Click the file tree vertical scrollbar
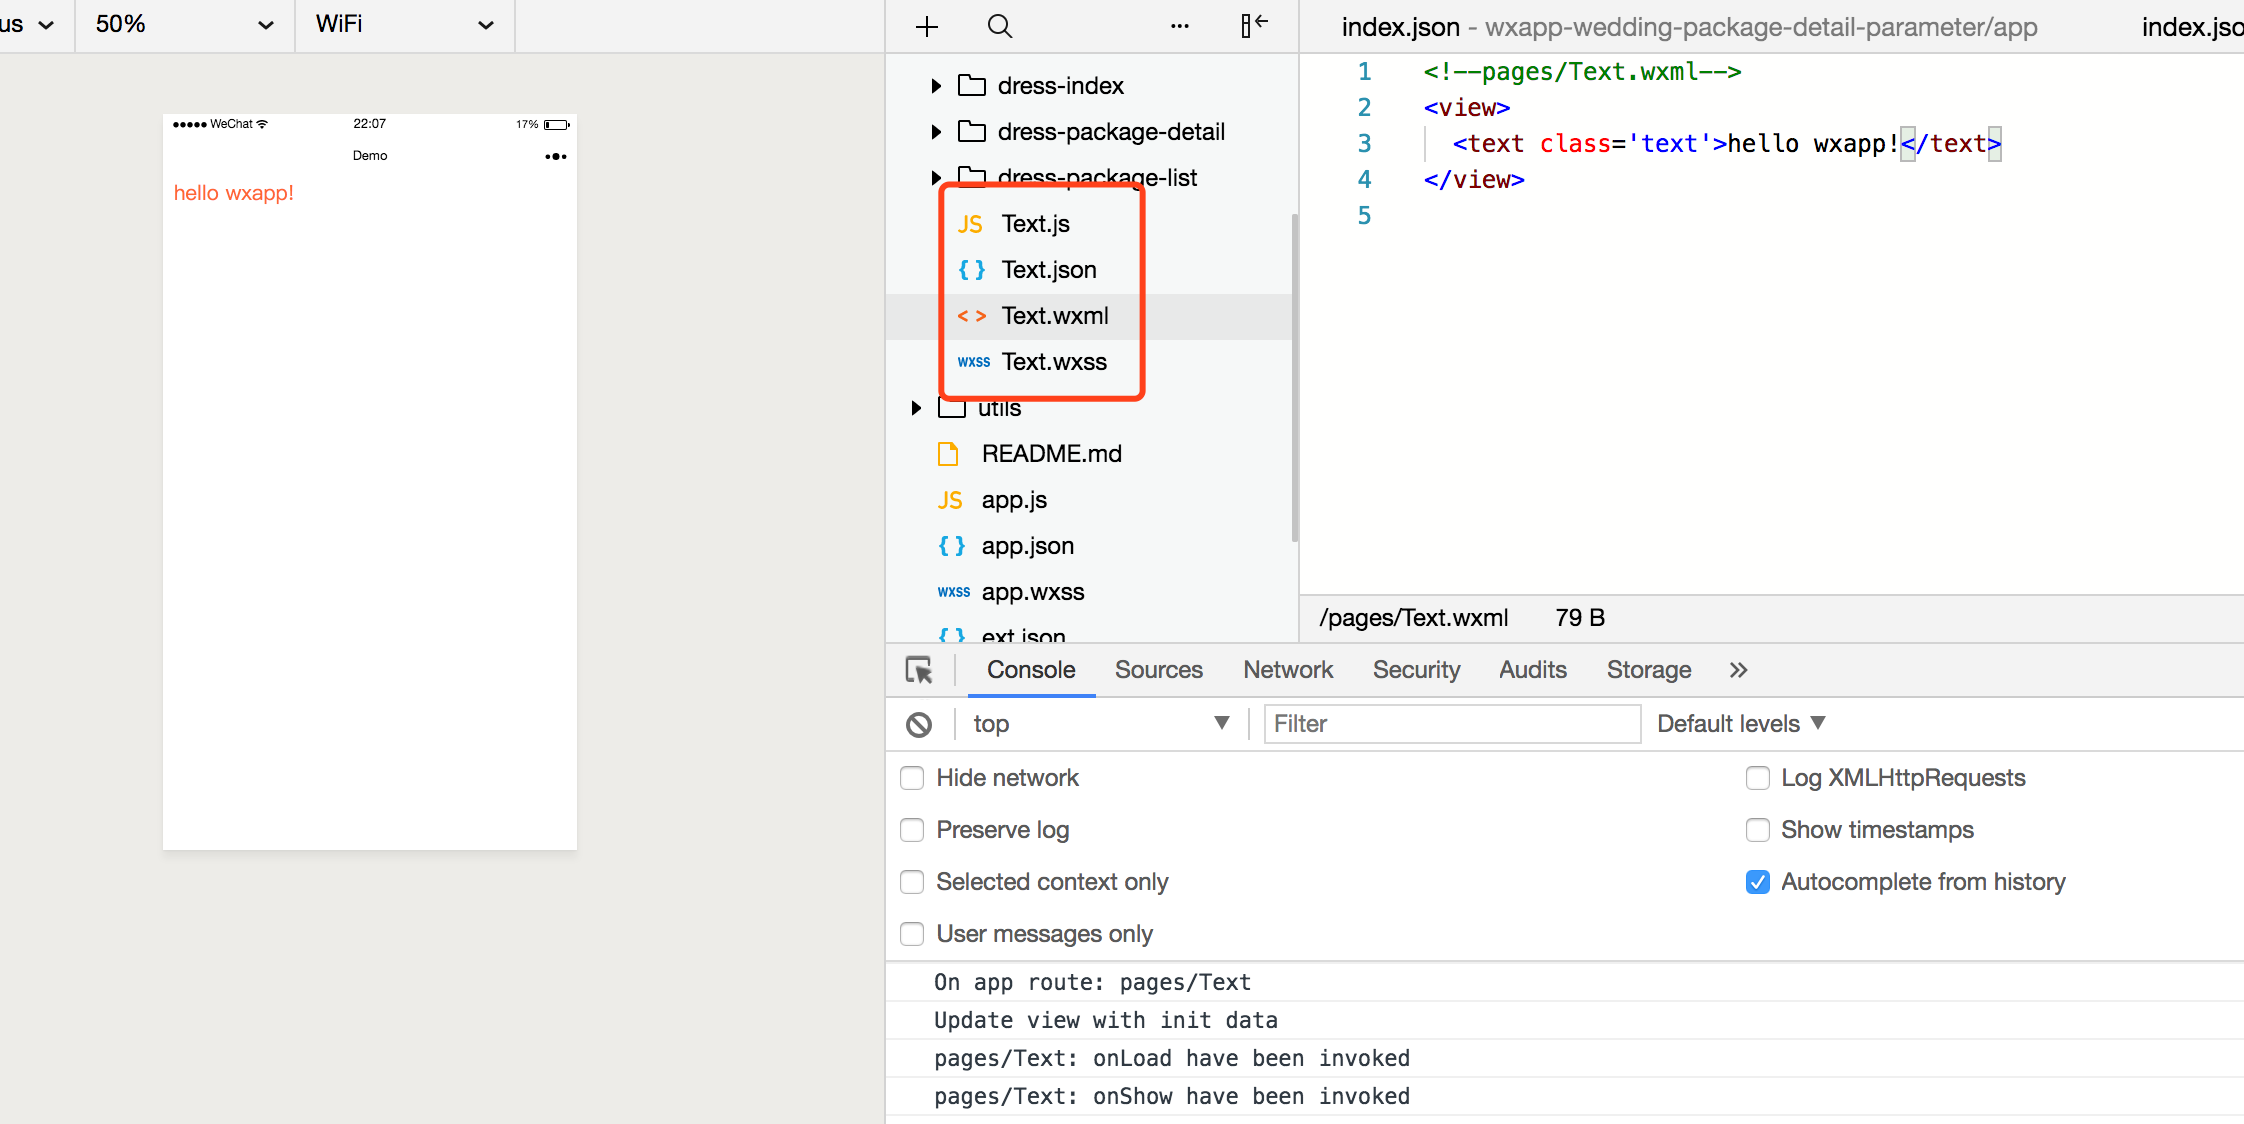The height and width of the screenshot is (1124, 2244). [x=1294, y=380]
